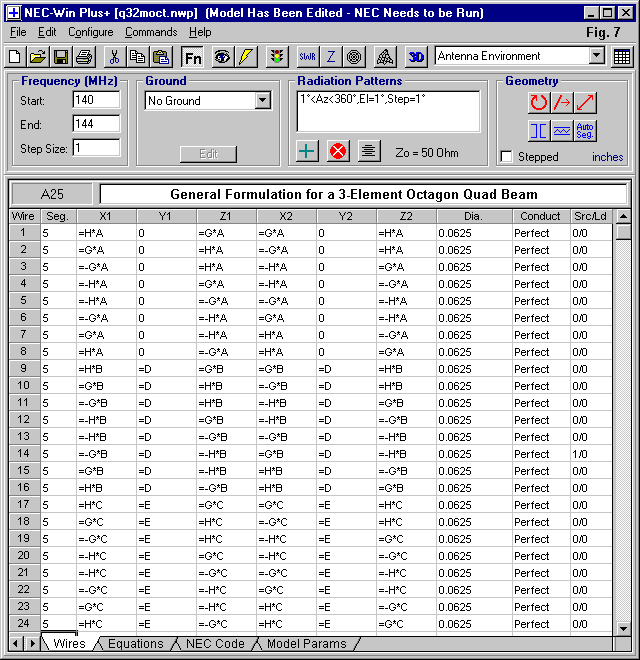This screenshot has height=660, width=640.
Task: Click the Fn functions toolbar button
Action: coord(192,57)
